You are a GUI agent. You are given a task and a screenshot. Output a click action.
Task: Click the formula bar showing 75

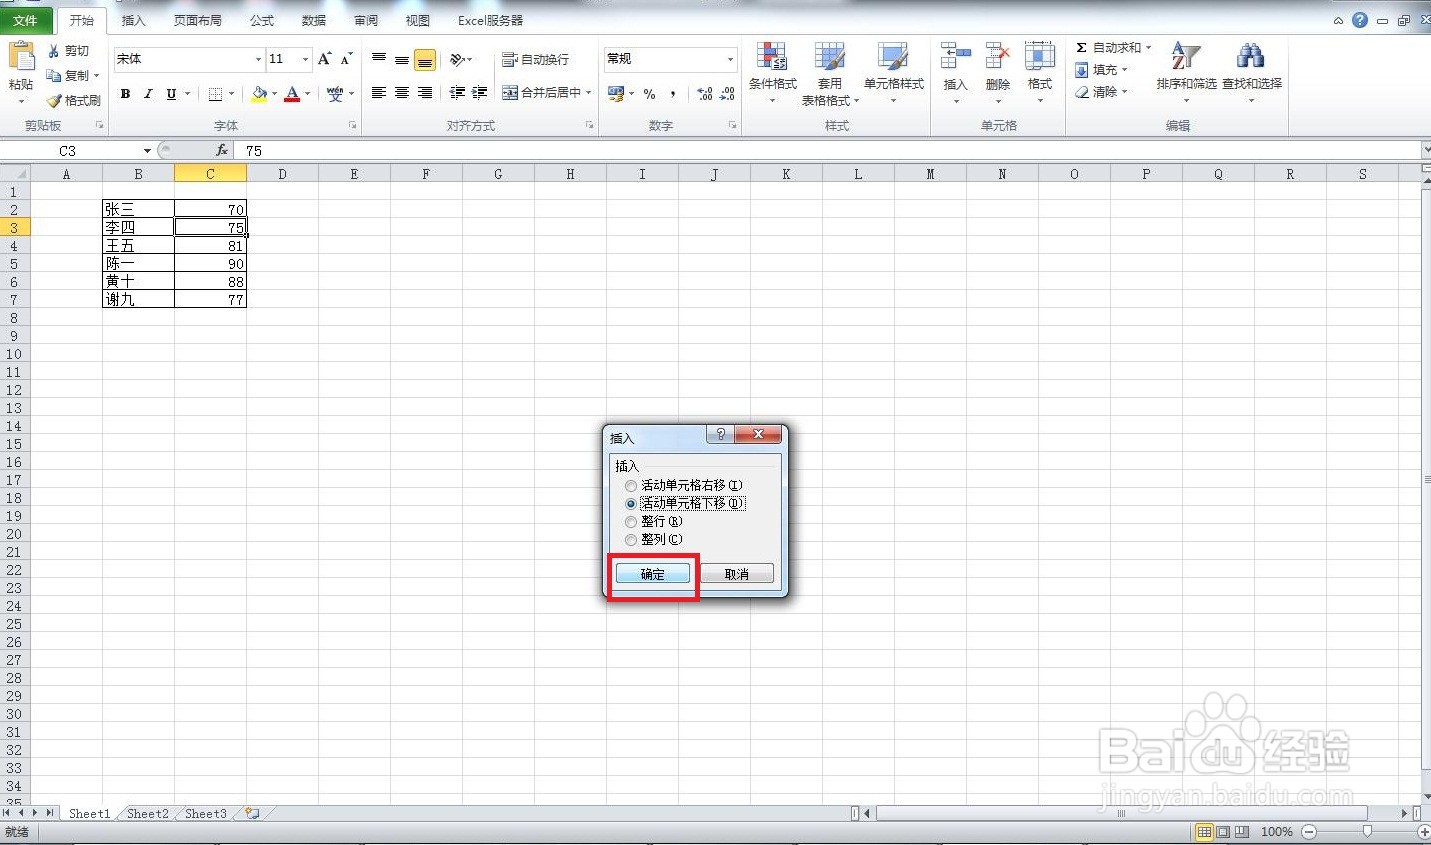coord(830,151)
